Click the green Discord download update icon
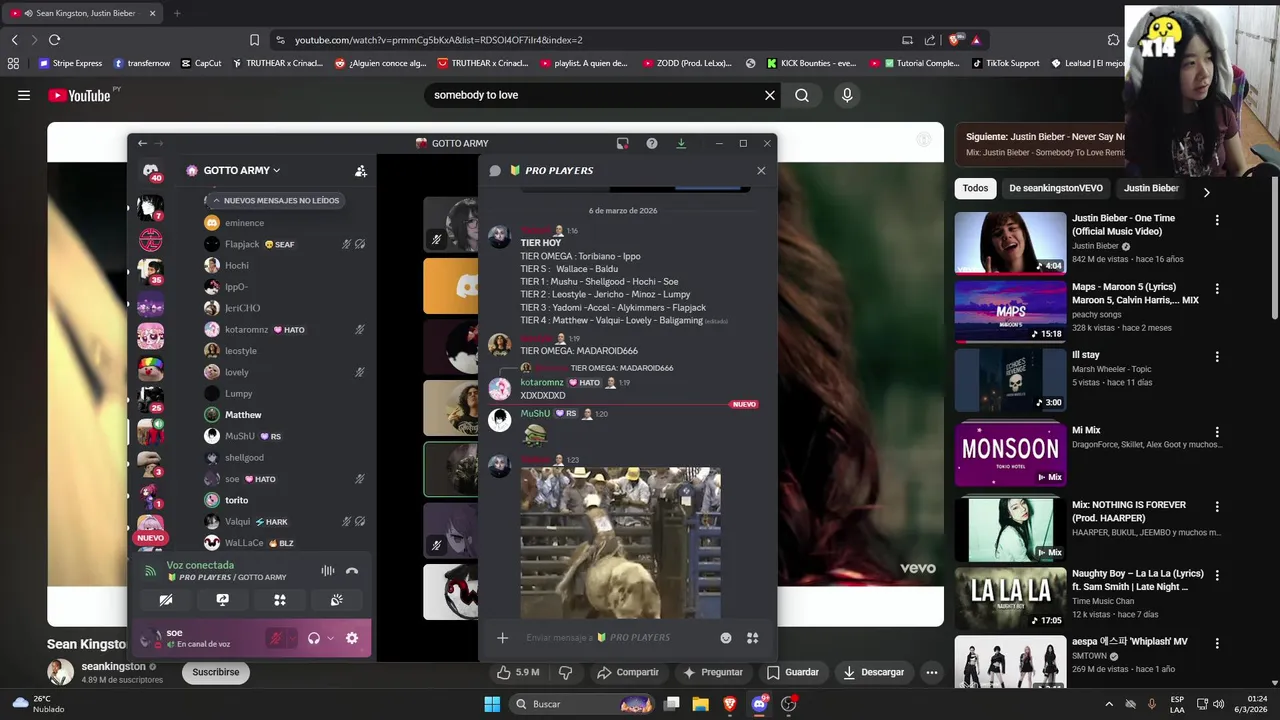Viewport: 1280px width, 720px height. (x=681, y=143)
